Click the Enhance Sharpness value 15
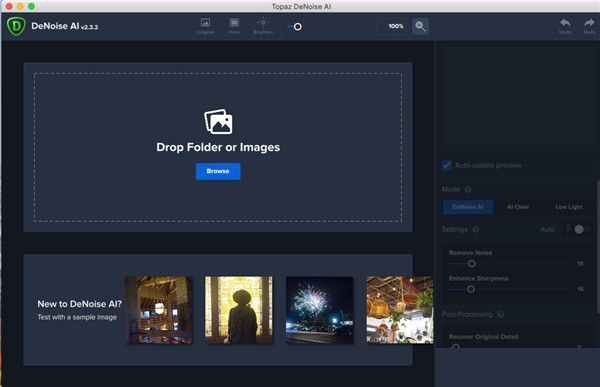This screenshot has height=387, width=600. 580,289
